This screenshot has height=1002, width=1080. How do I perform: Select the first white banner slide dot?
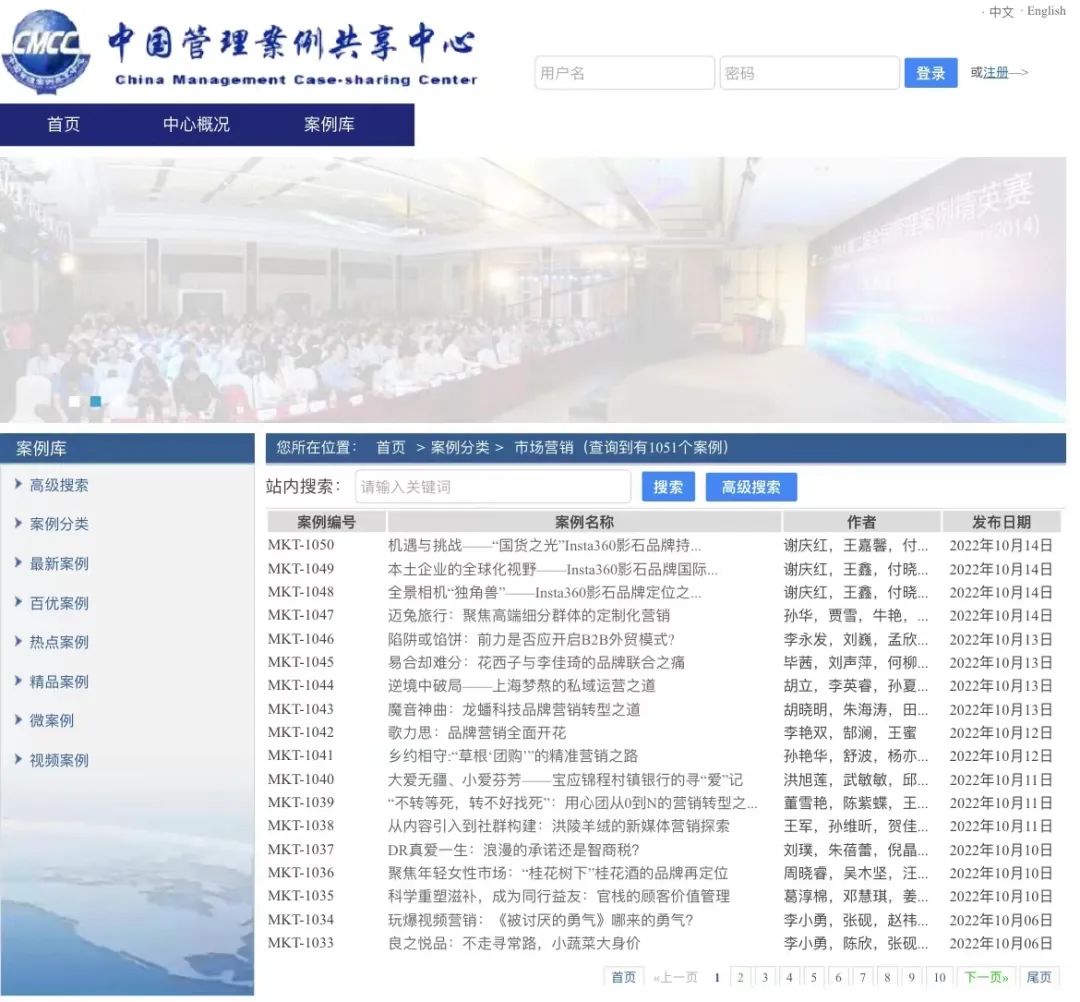point(74,401)
